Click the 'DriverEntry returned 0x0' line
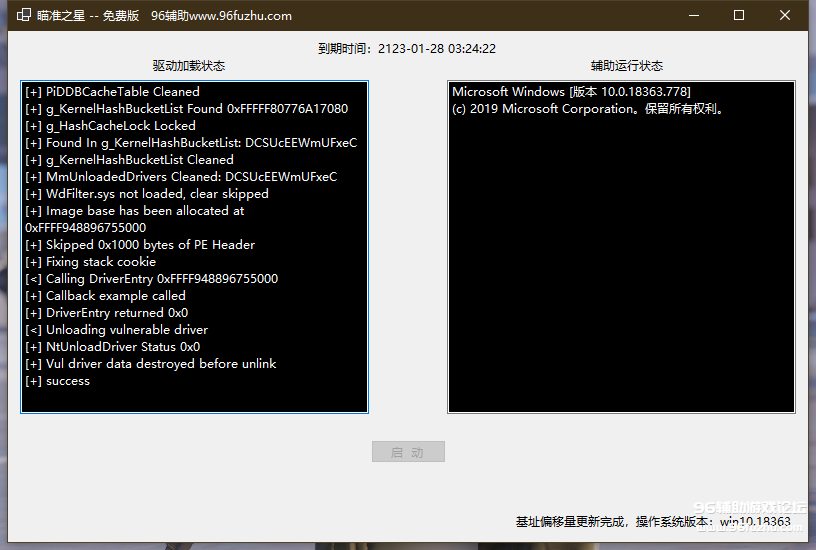This screenshot has height=550, width=816. (x=106, y=313)
